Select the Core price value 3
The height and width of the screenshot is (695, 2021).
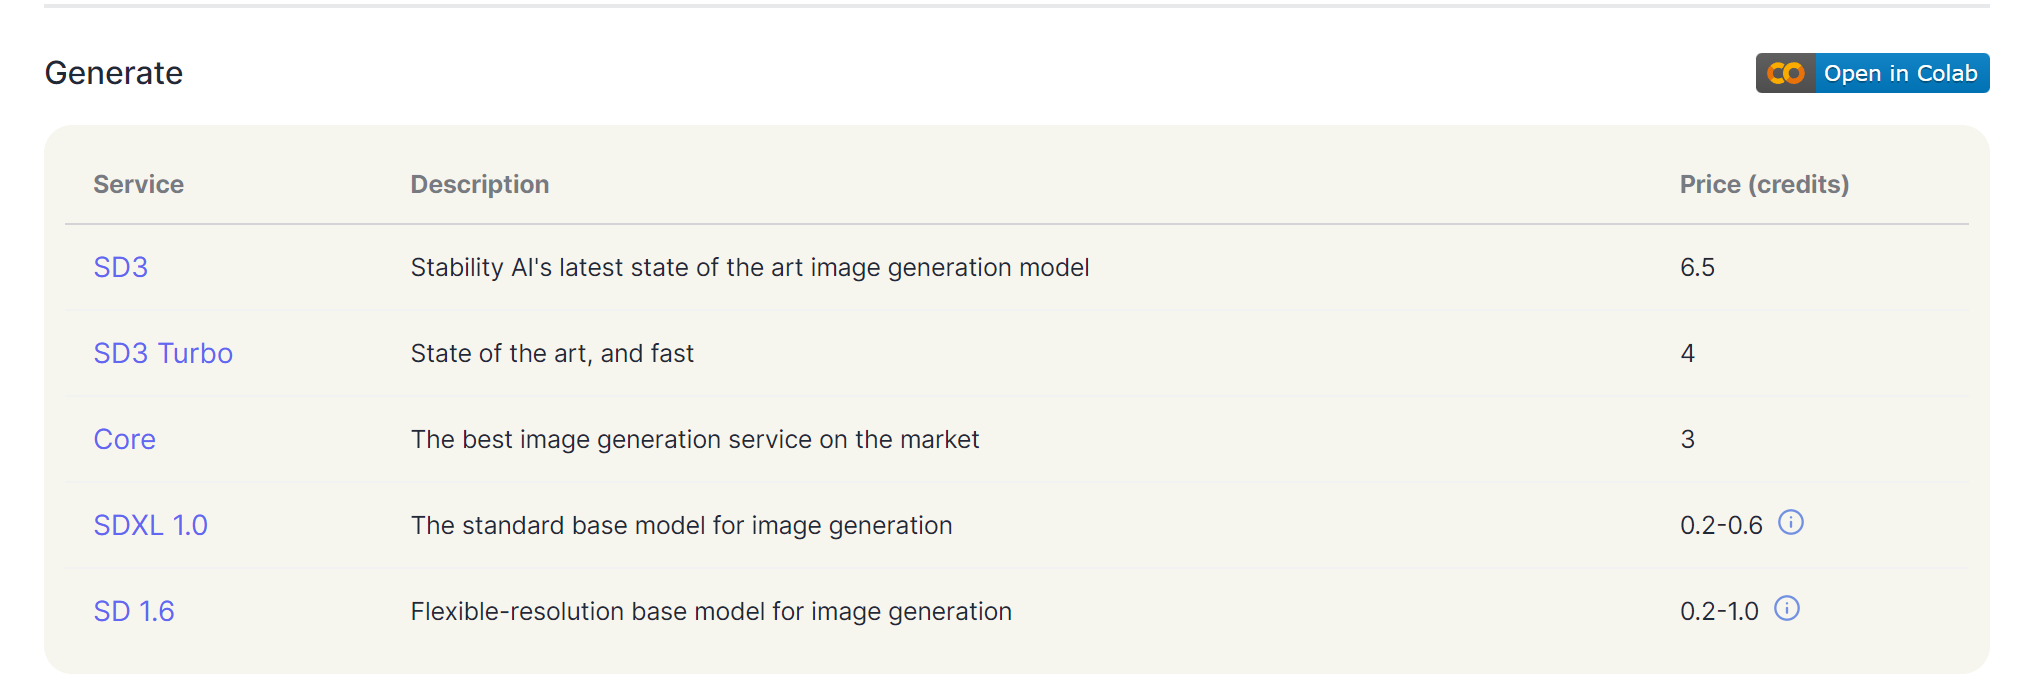[x=1688, y=439]
